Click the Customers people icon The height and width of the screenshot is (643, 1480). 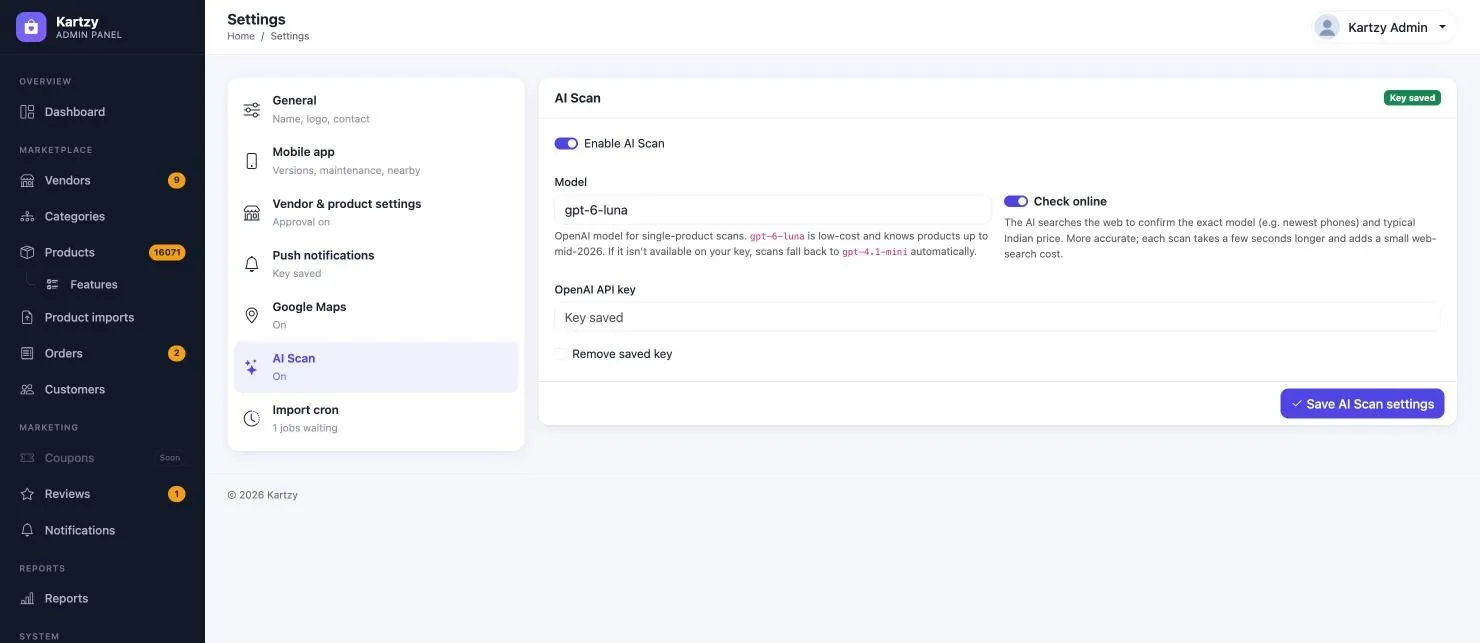click(x=27, y=390)
